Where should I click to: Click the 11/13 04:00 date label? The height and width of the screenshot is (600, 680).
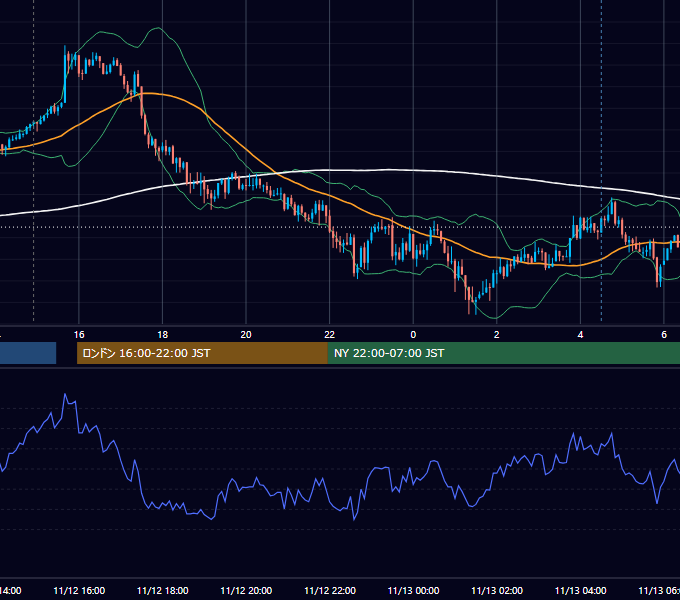pyautogui.click(x=580, y=590)
